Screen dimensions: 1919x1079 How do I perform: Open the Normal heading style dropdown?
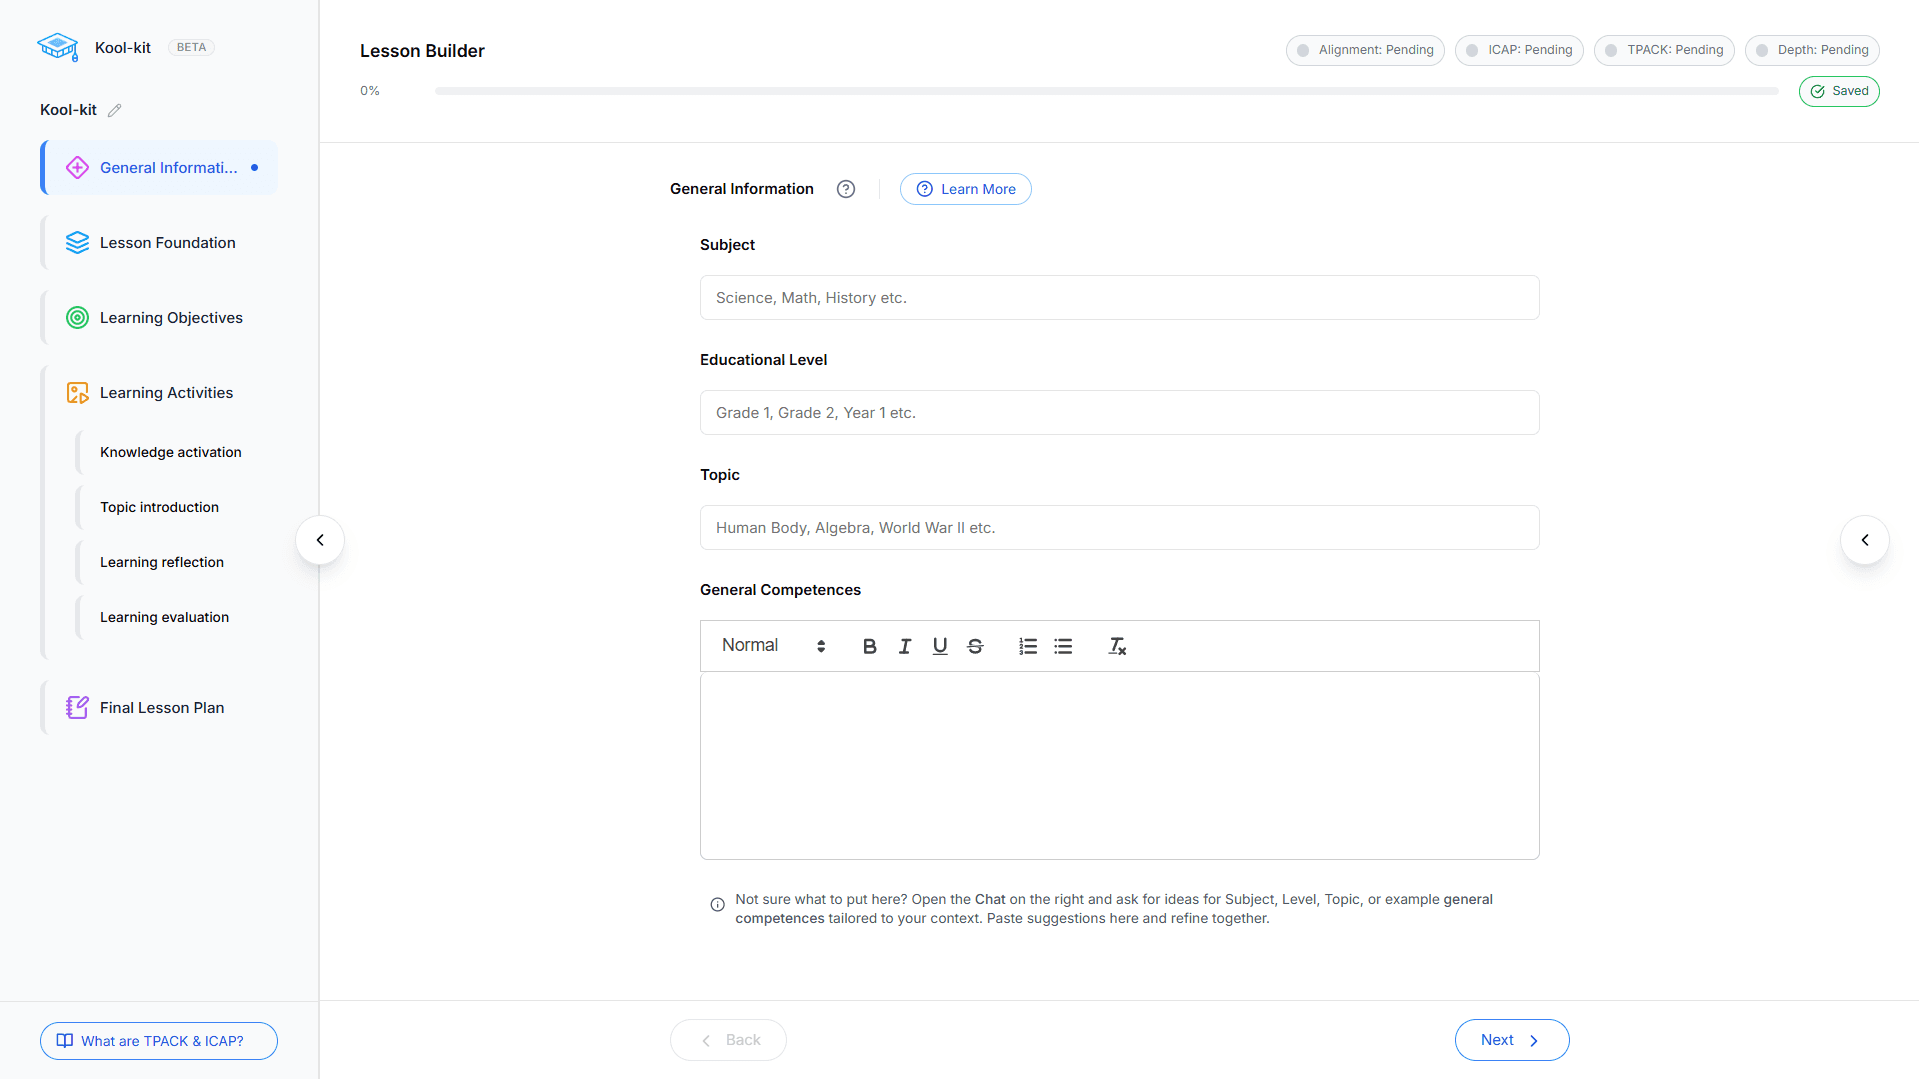tap(773, 646)
